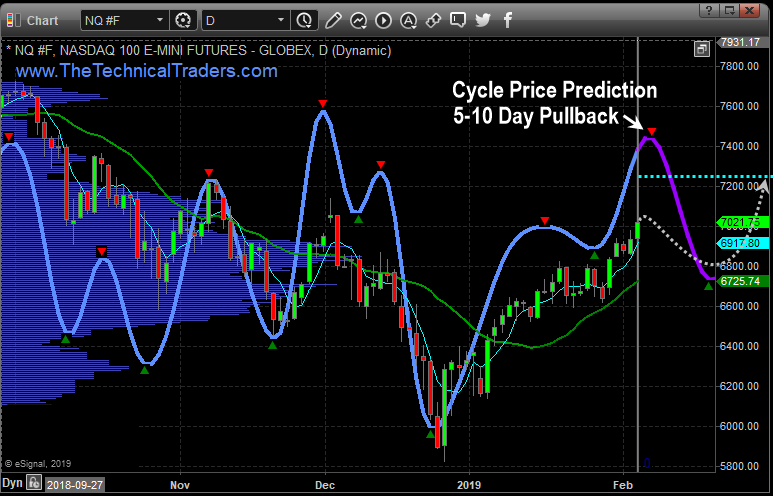Click the 5-10 Day Pullback annotation text
The height and width of the screenshot is (496, 773).
(536, 116)
